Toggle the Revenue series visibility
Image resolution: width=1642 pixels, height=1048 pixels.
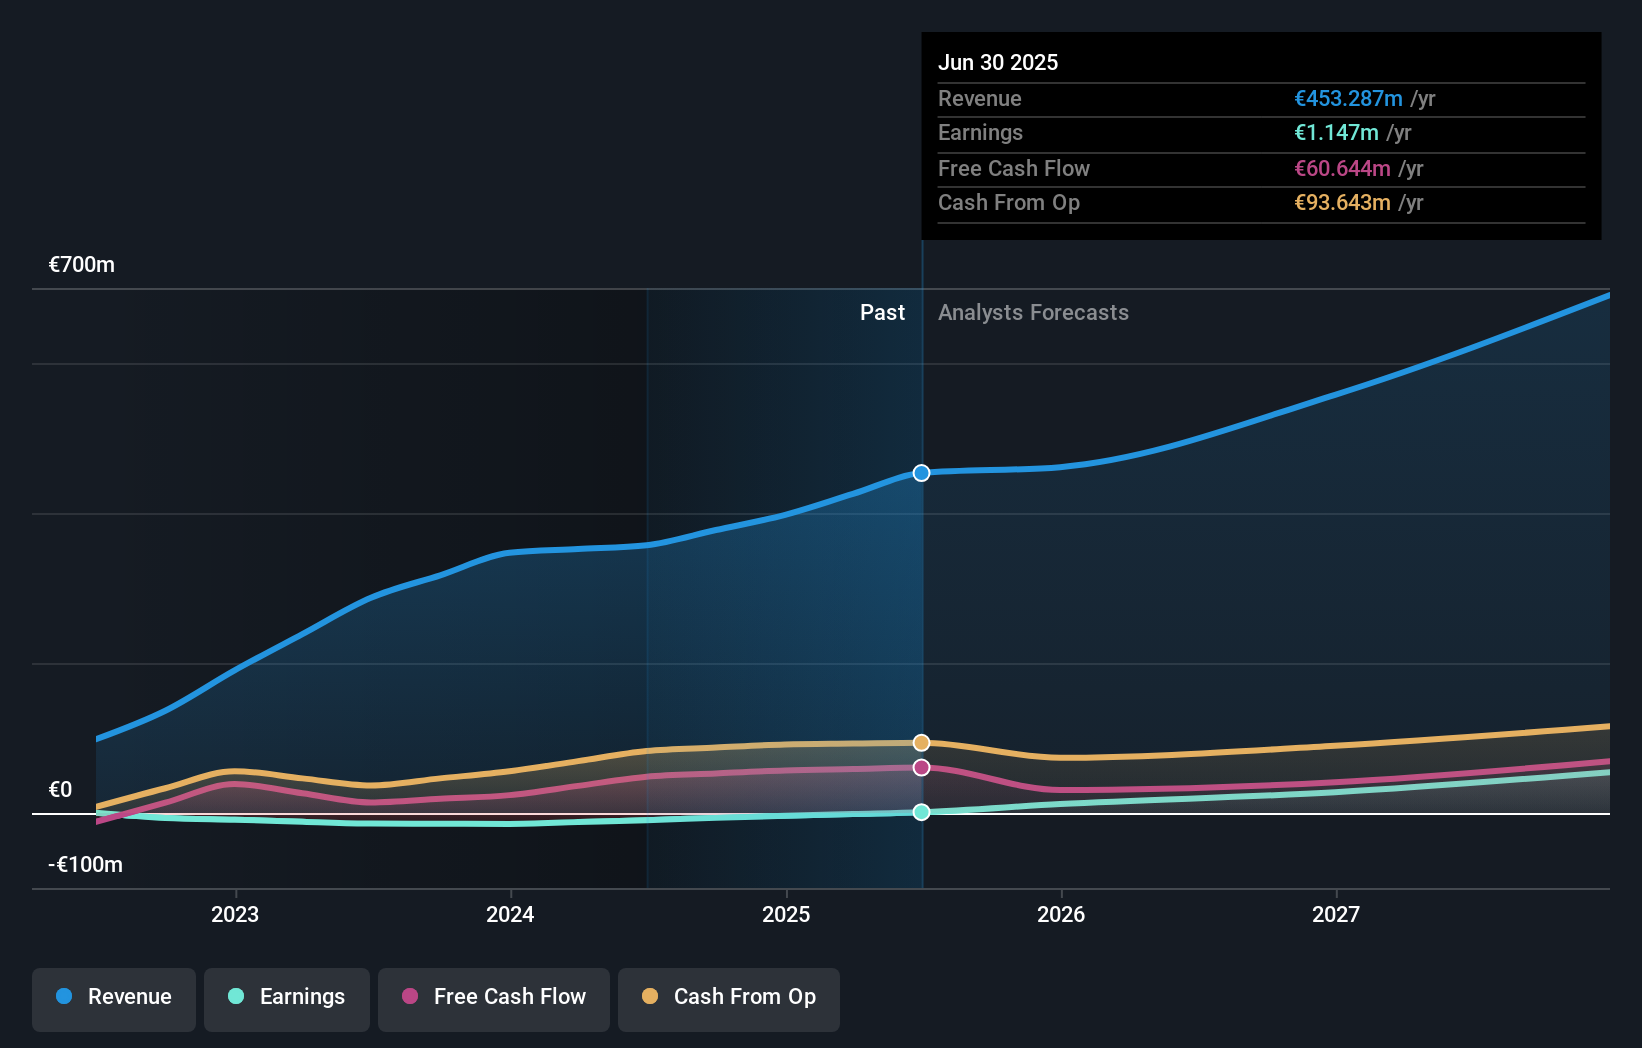point(113,999)
